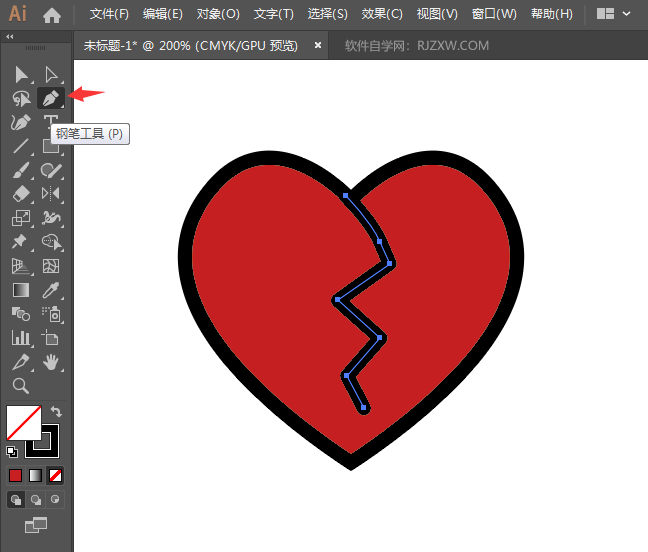Open the 文件(F) menu
648x552 pixels.
(x=109, y=14)
